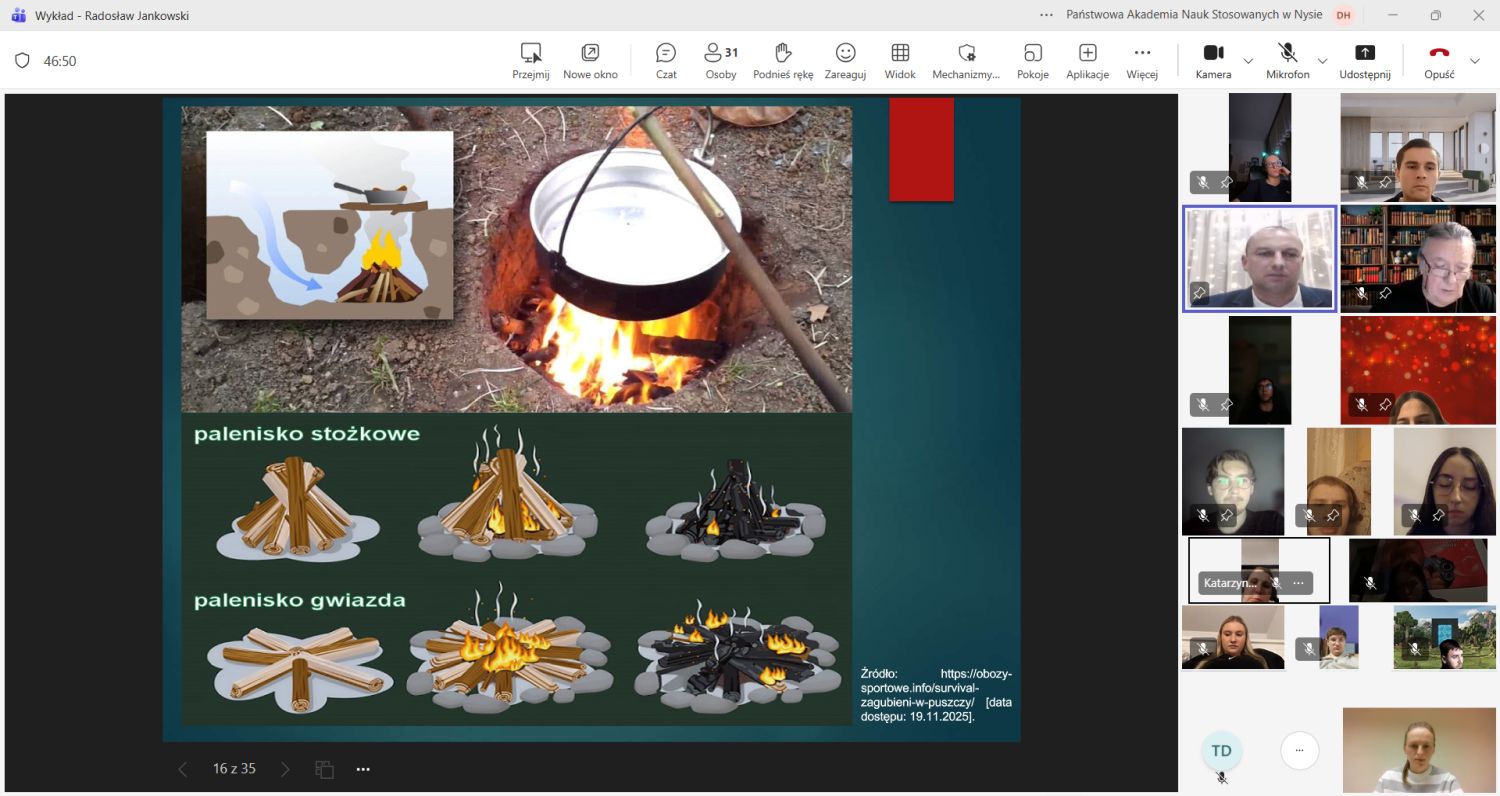Raise hand with Podnieś rękę
Image resolution: width=1500 pixels, height=796 pixels.
coord(784,60)
